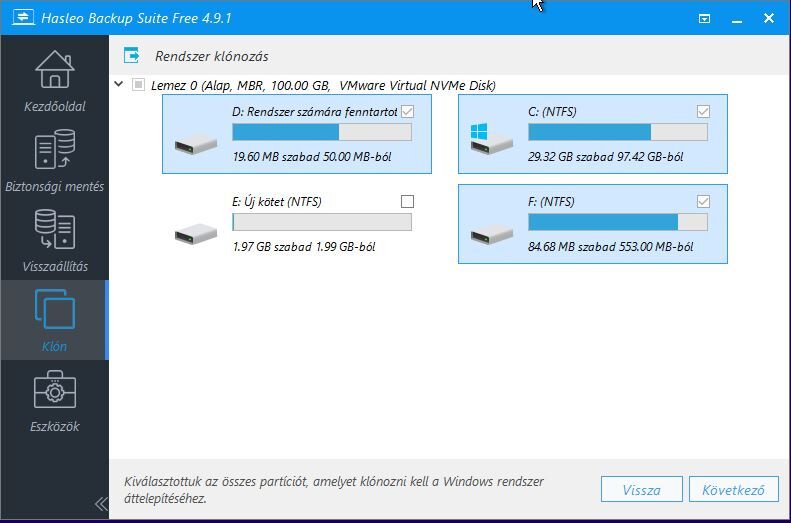Click the Rendszer klónozás header icon

pyautogui.click(x=132, y=55)
